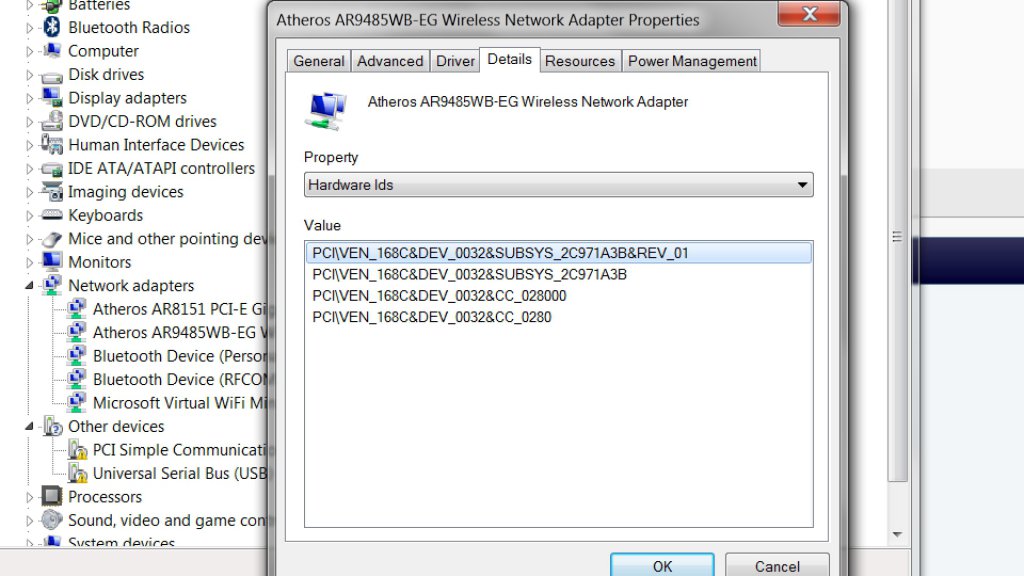Click the IDE ATA/ATAPI controllers icon
The width and height of the screenshot is (1024, 576).
pyautogui.click(x=52, y=168)
